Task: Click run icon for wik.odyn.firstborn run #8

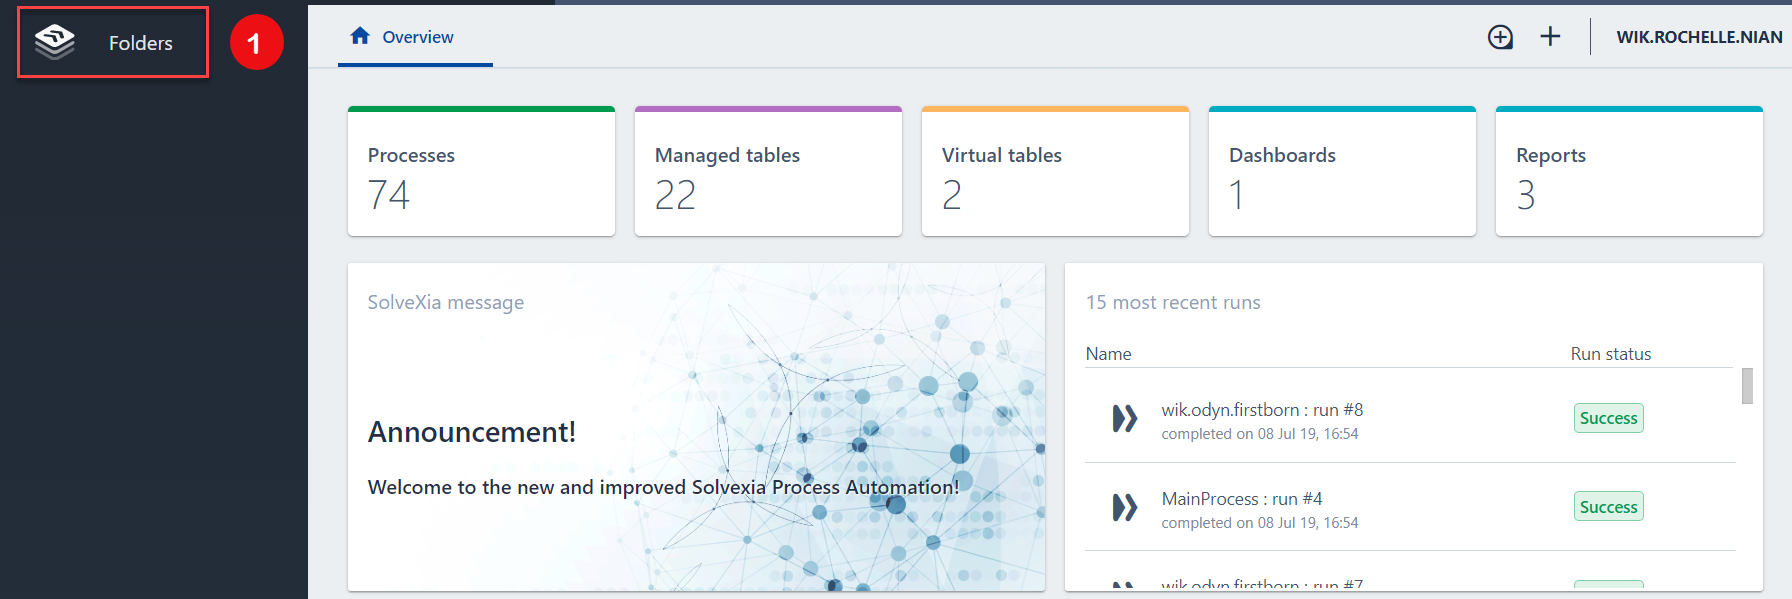Action: tap(1125, 419)
